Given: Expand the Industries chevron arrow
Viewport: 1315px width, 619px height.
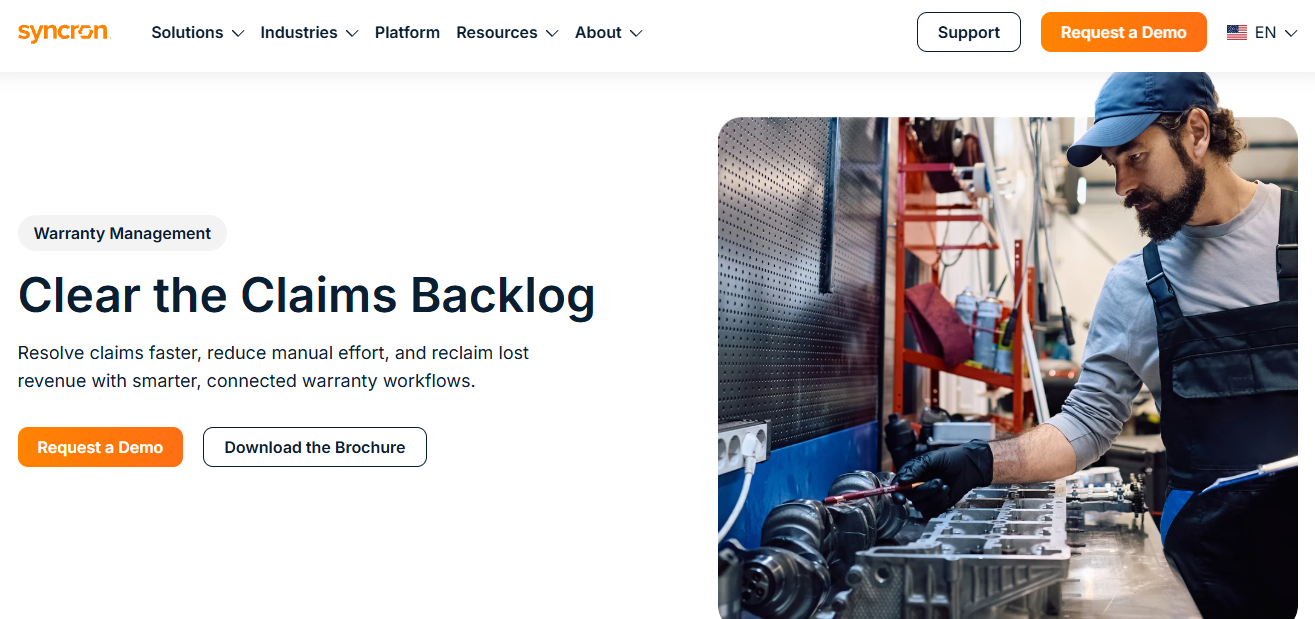Looking at the screenshot, I should tap(352, 33).
